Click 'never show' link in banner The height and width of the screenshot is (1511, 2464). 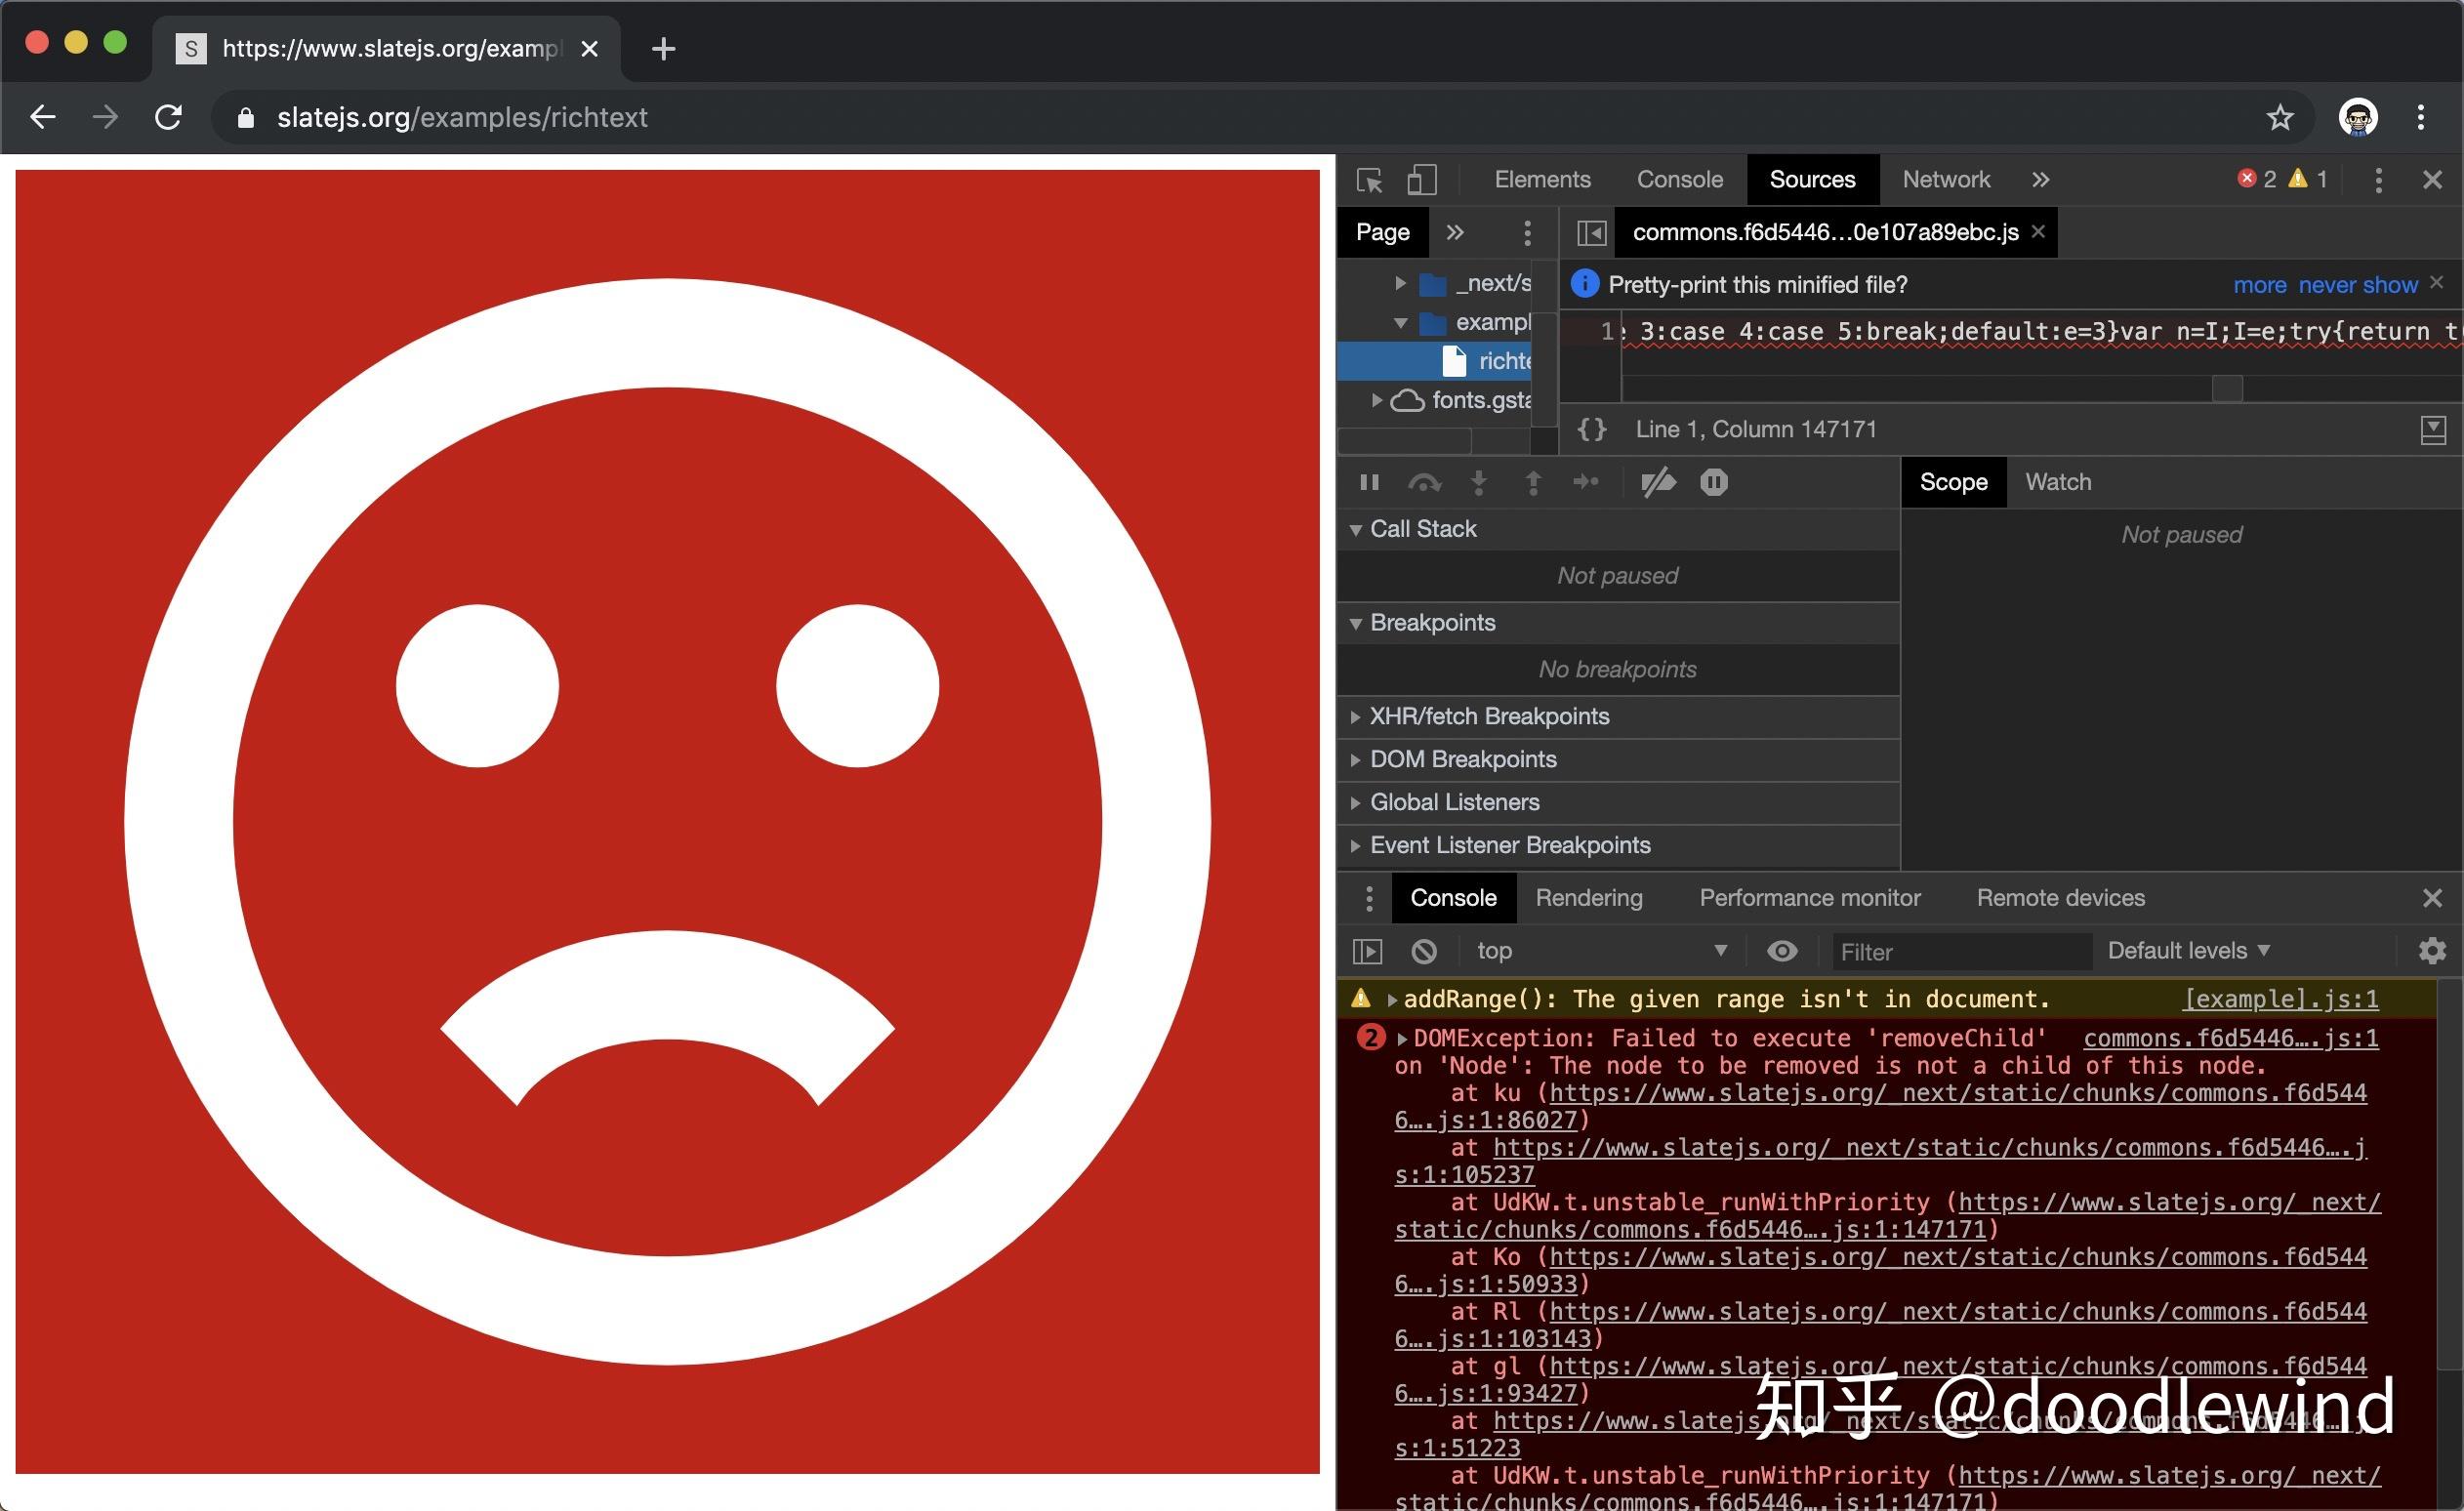(2357, 285)
